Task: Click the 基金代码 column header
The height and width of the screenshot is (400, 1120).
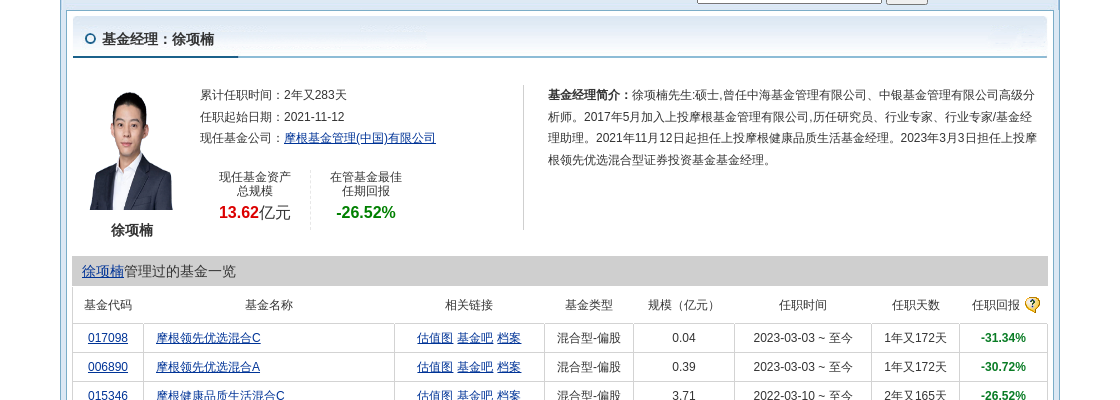Action: (x=108, y=305)
